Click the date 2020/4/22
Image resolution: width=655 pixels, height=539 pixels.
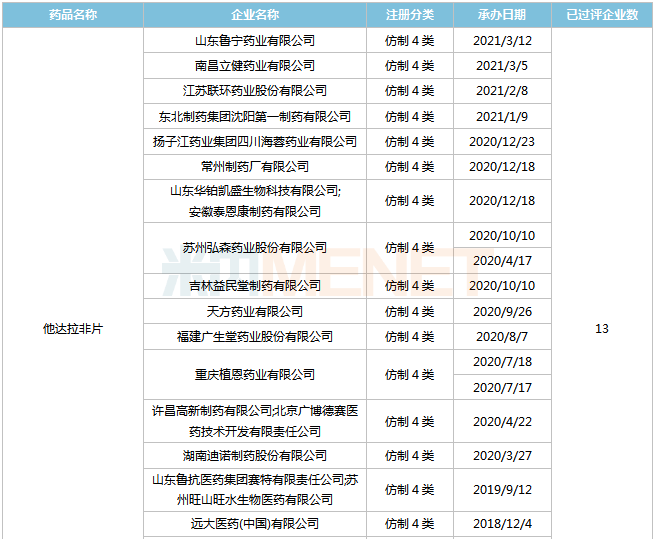coord(502,422)
